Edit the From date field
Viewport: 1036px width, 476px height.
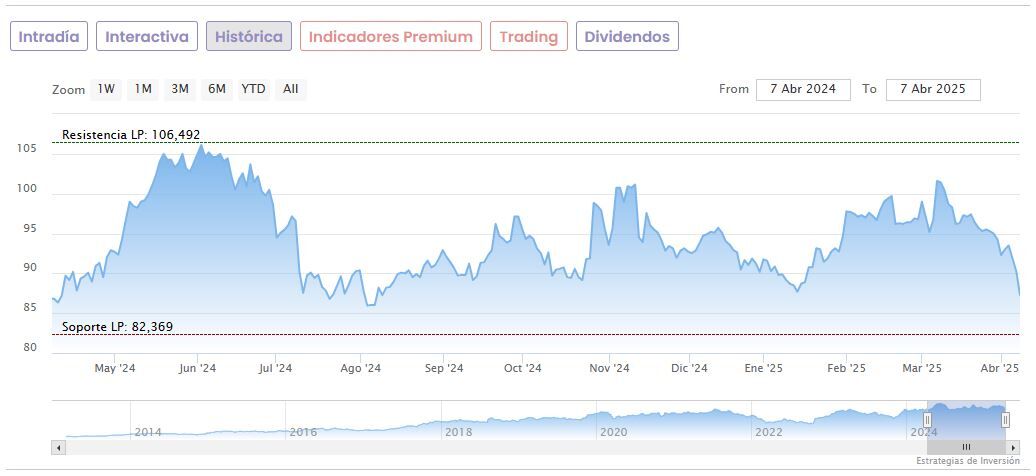(x=803, y=89)
